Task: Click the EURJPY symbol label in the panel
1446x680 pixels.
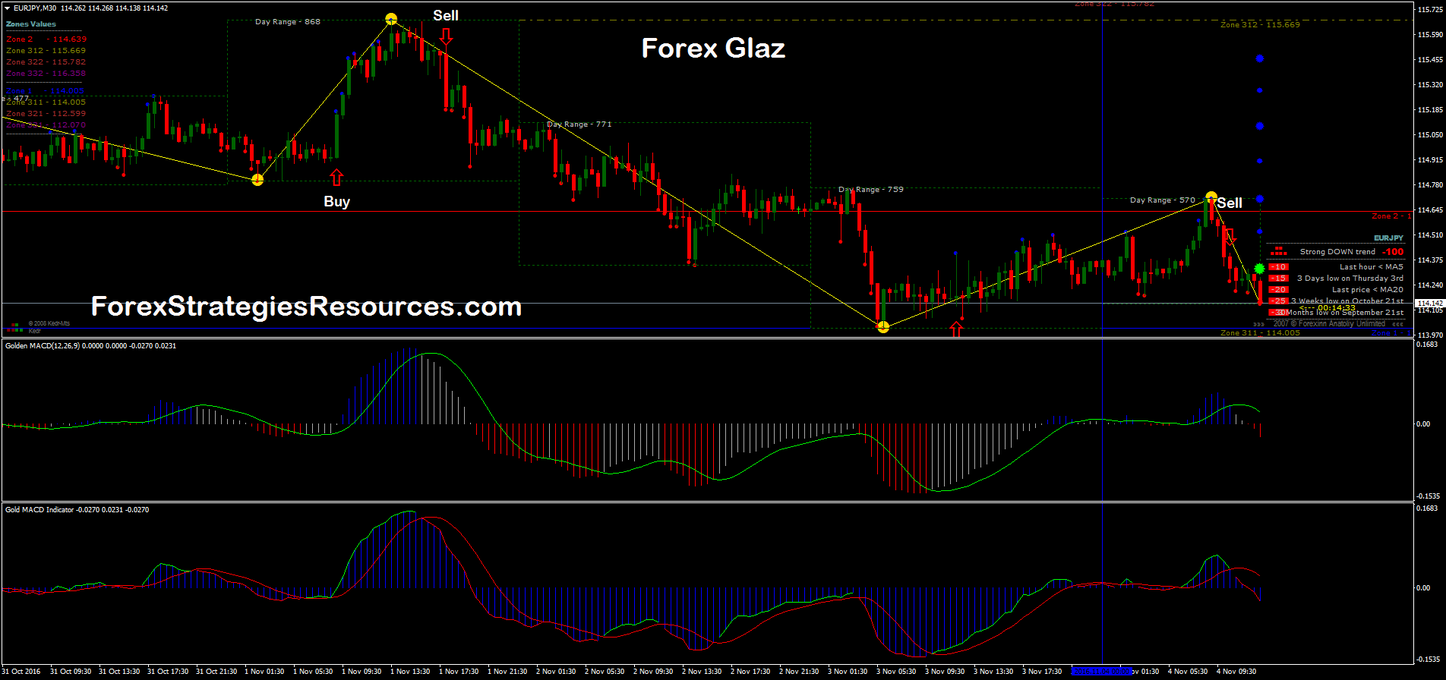Action: pos(1388,238)
